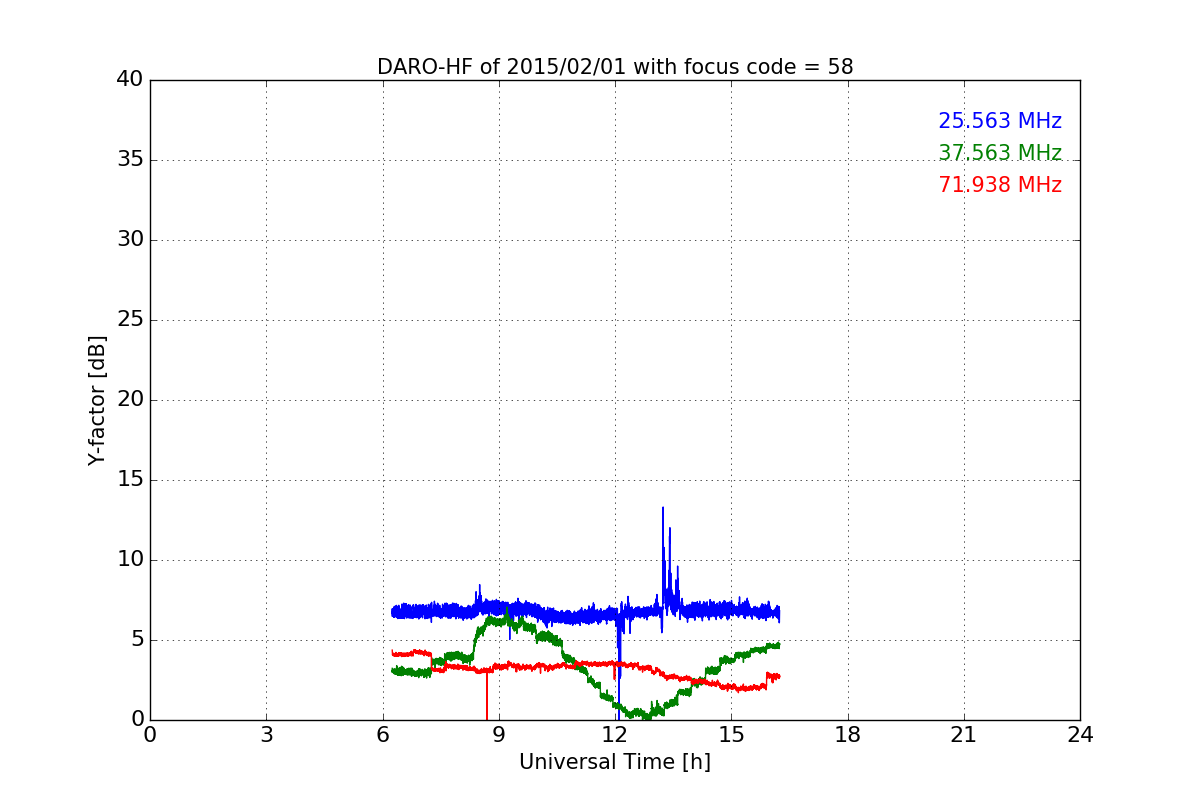Select the '25.563 MHz' legend label
1200x800 pixels.
click(1000, 121)
